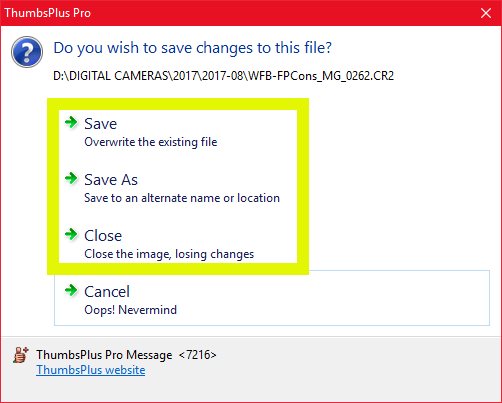The width and height of the screenshot is (502, 403).
Task: Click 'Close the image, losing changes' text
Action: 169,254
